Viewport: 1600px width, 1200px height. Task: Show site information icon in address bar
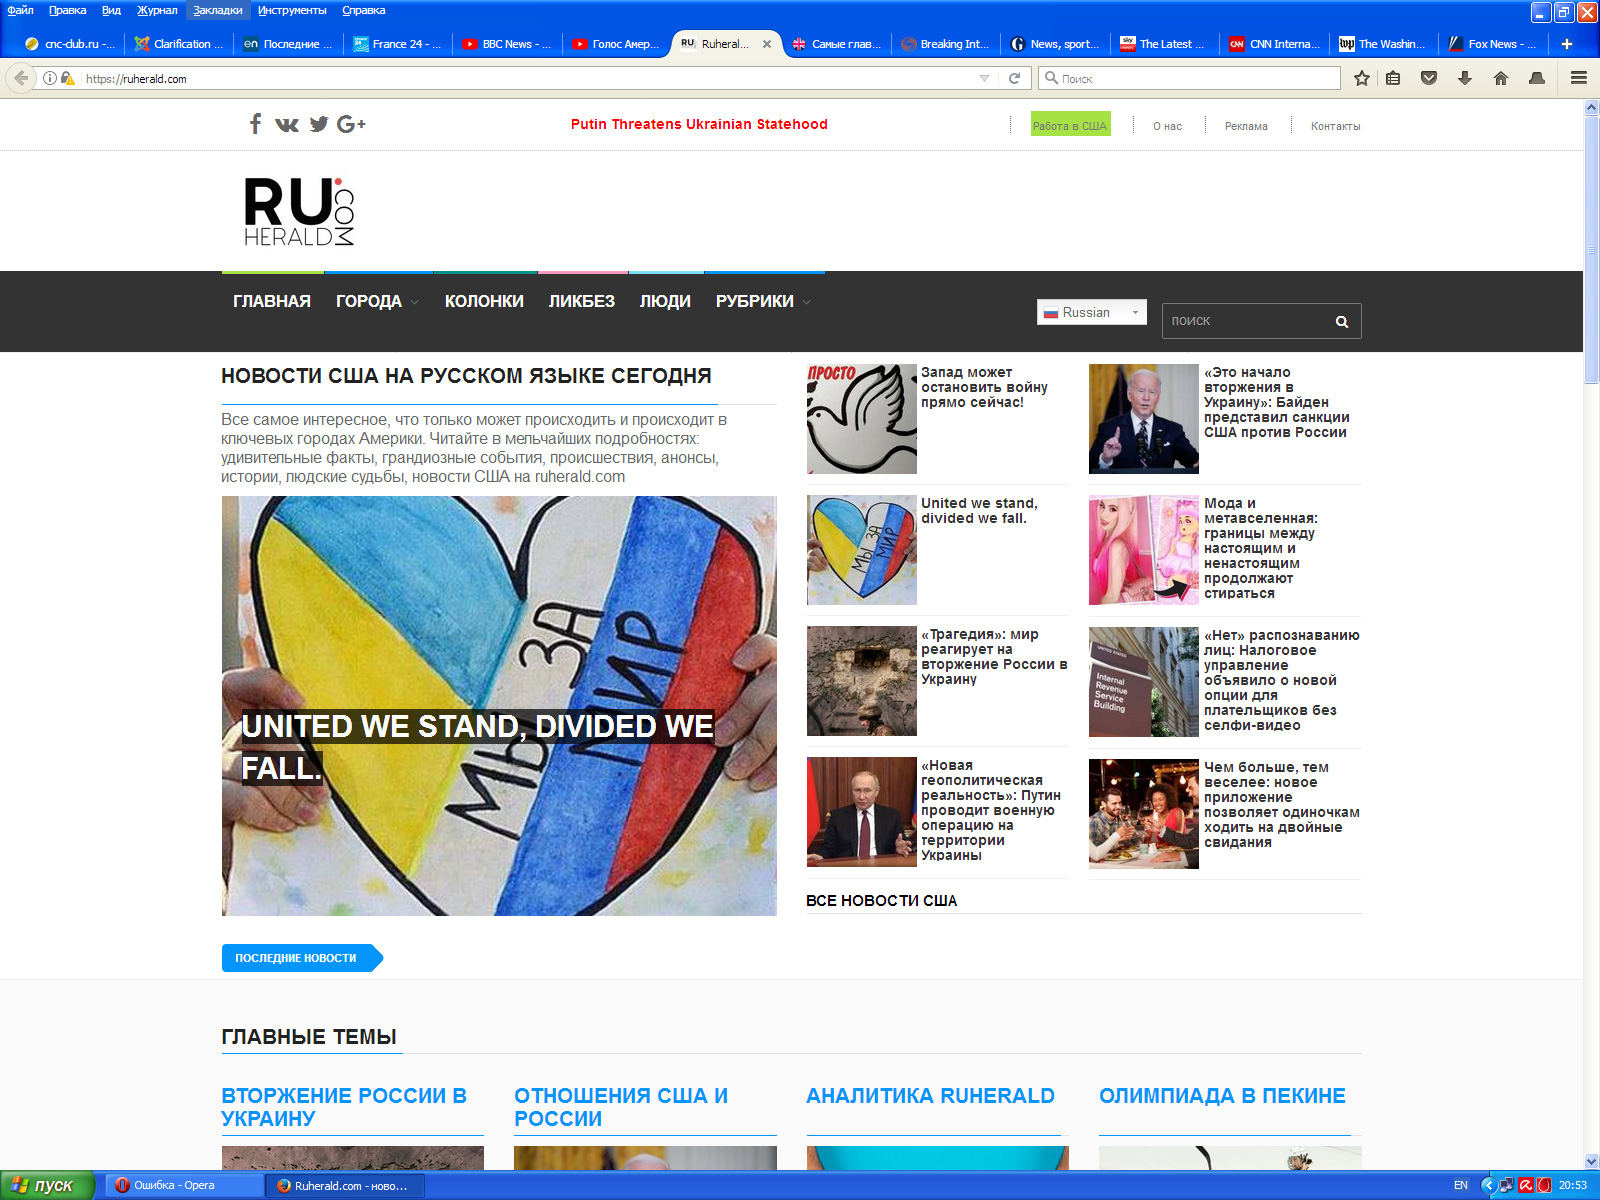click(50, 78)
